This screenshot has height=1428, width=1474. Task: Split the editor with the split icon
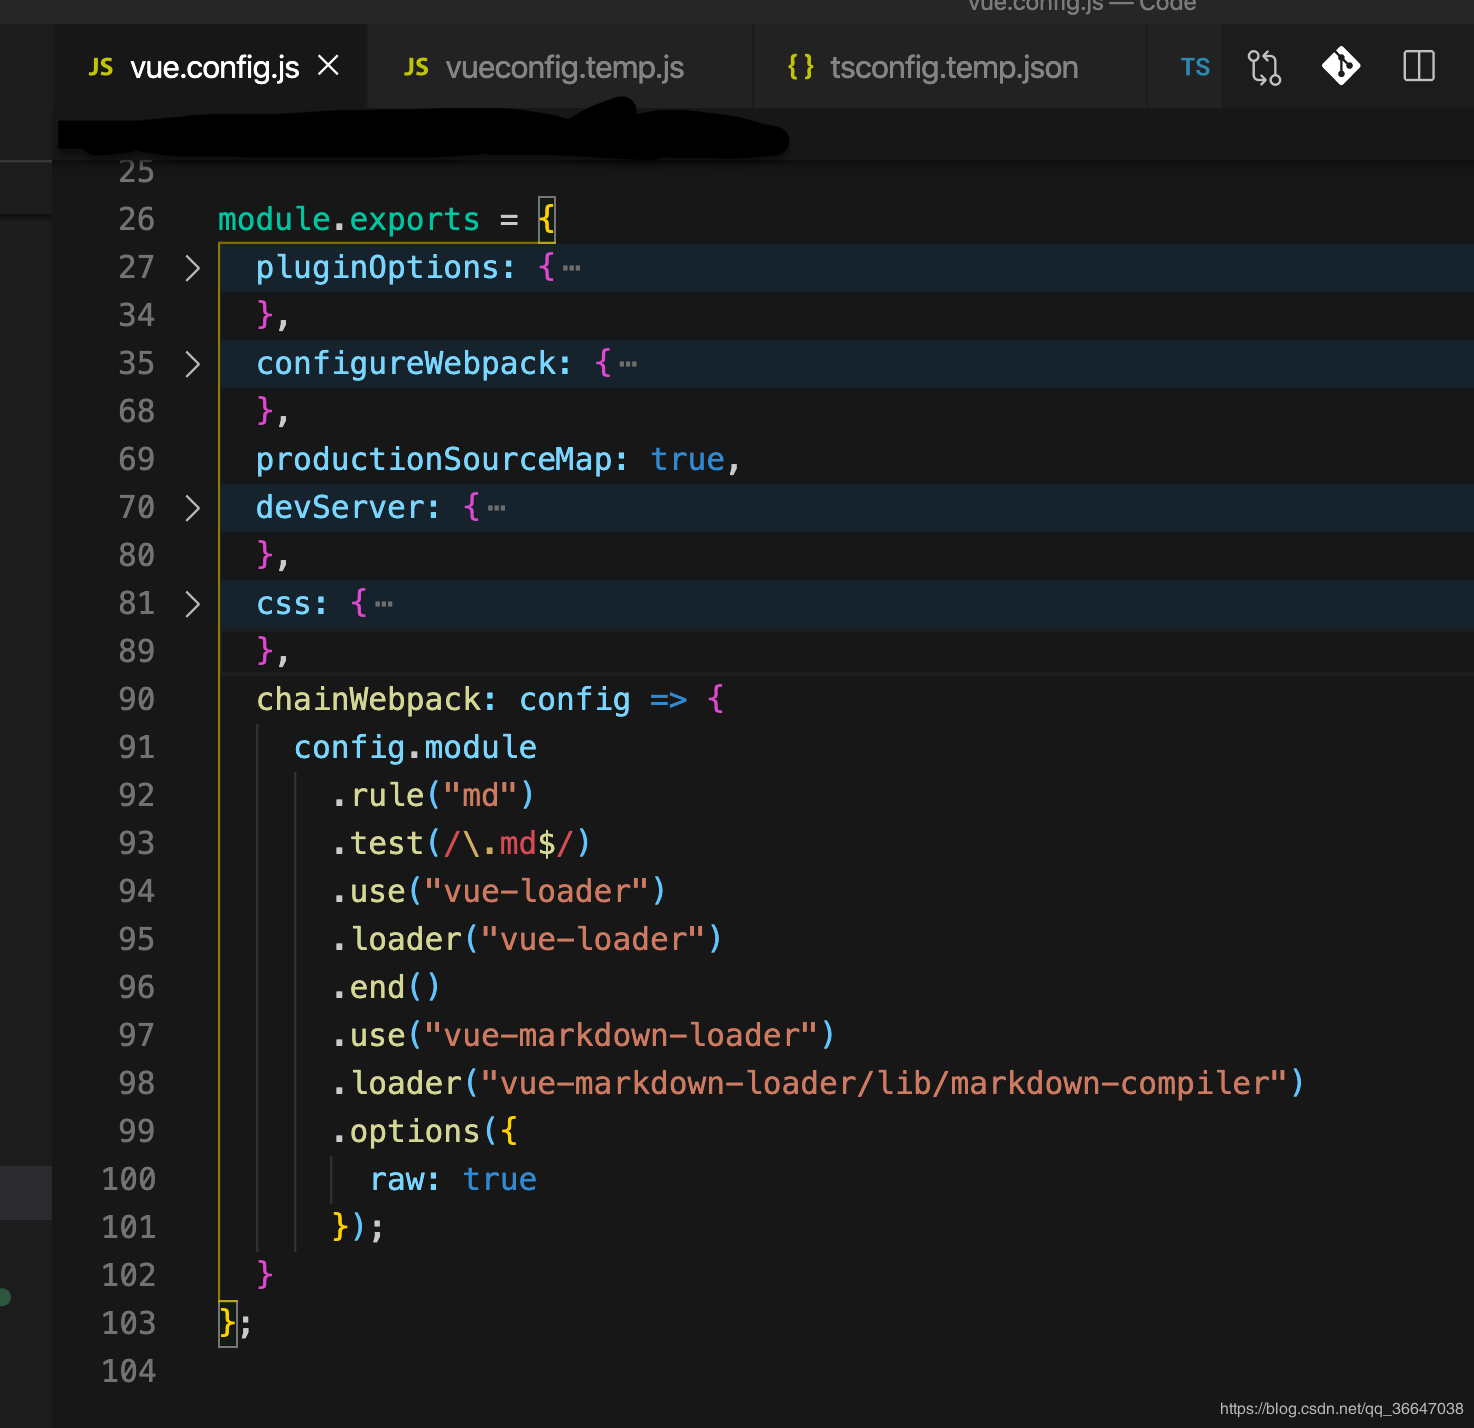click(x=1418, y=67)
